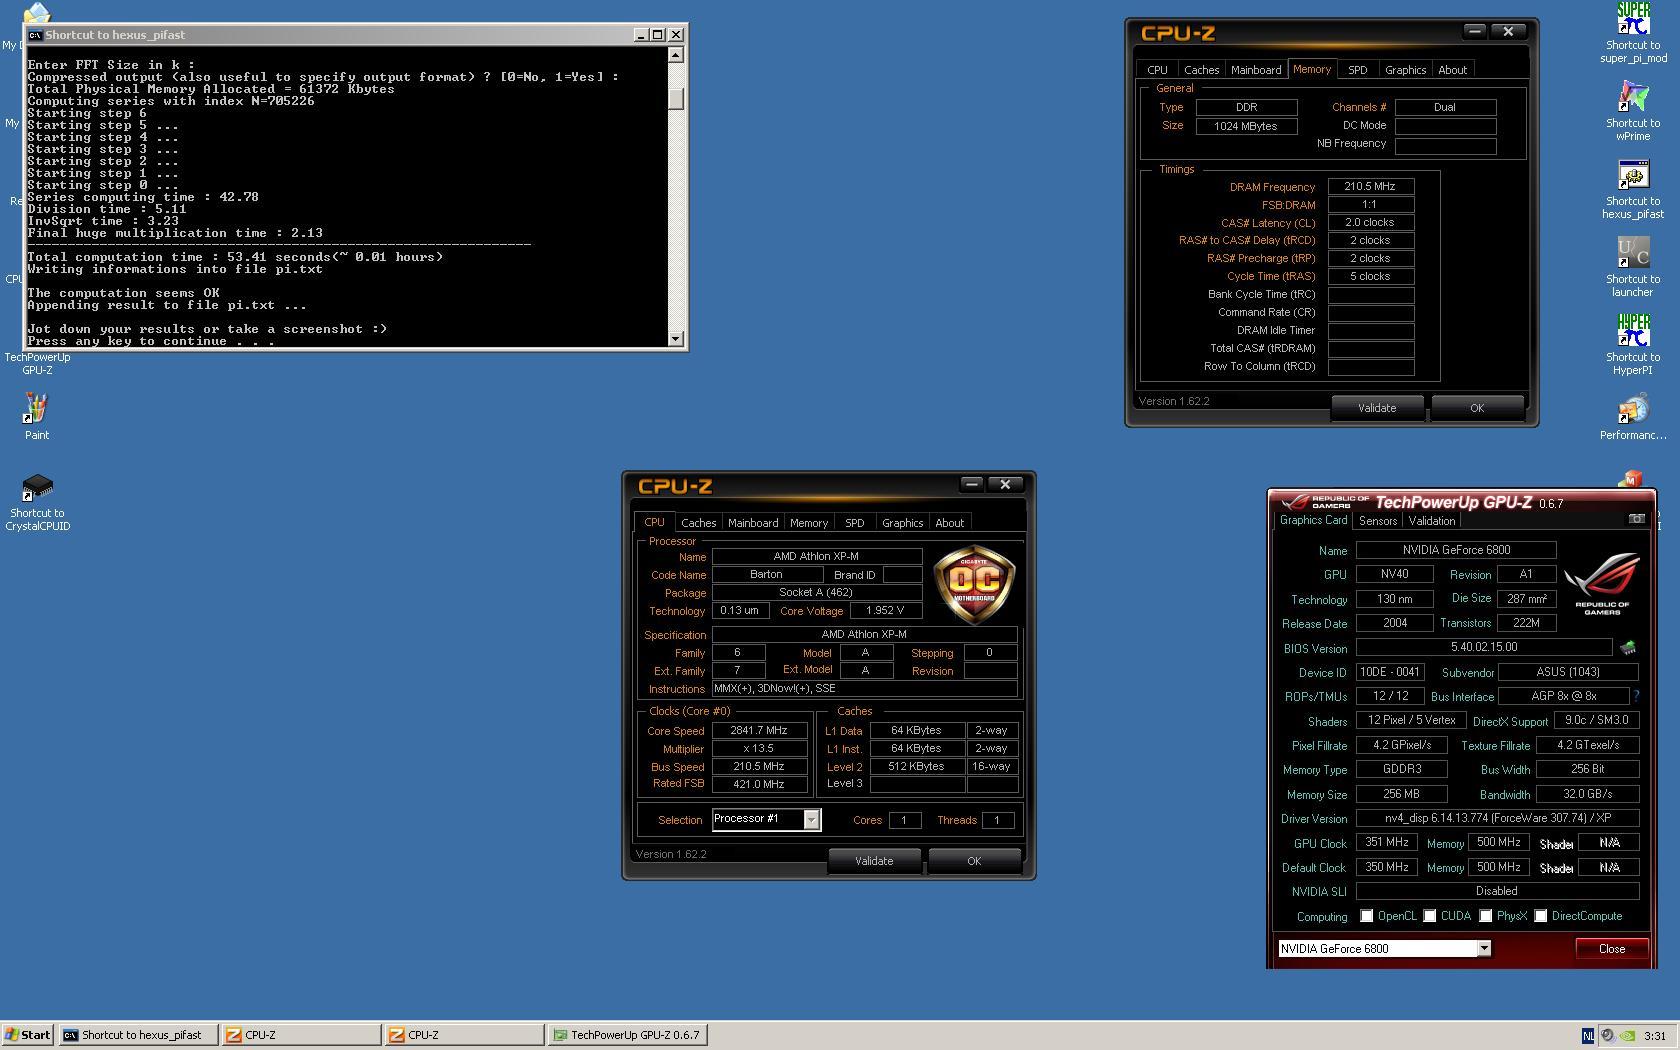This screenshot has width=1680, height=1050.
Task: Toggle the OpenCL checkbox in GPU-Z
Action: click(1366, 916)
